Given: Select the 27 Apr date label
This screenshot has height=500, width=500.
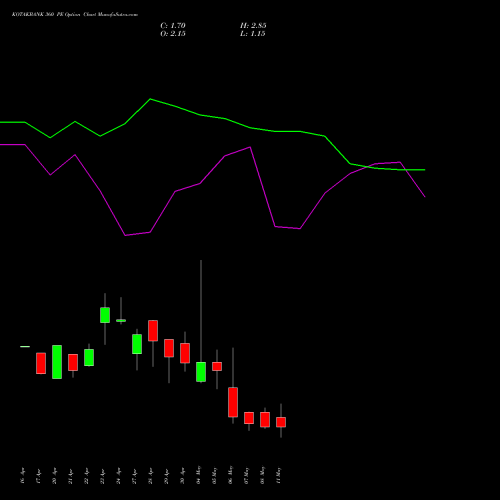Looking at the screenshot, I should coord(134,476).
